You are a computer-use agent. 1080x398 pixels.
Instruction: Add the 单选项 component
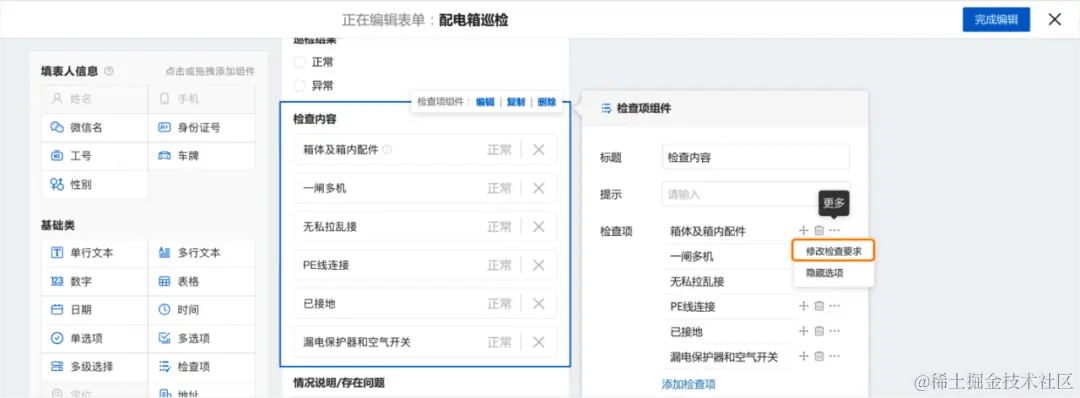coord(94,338)
